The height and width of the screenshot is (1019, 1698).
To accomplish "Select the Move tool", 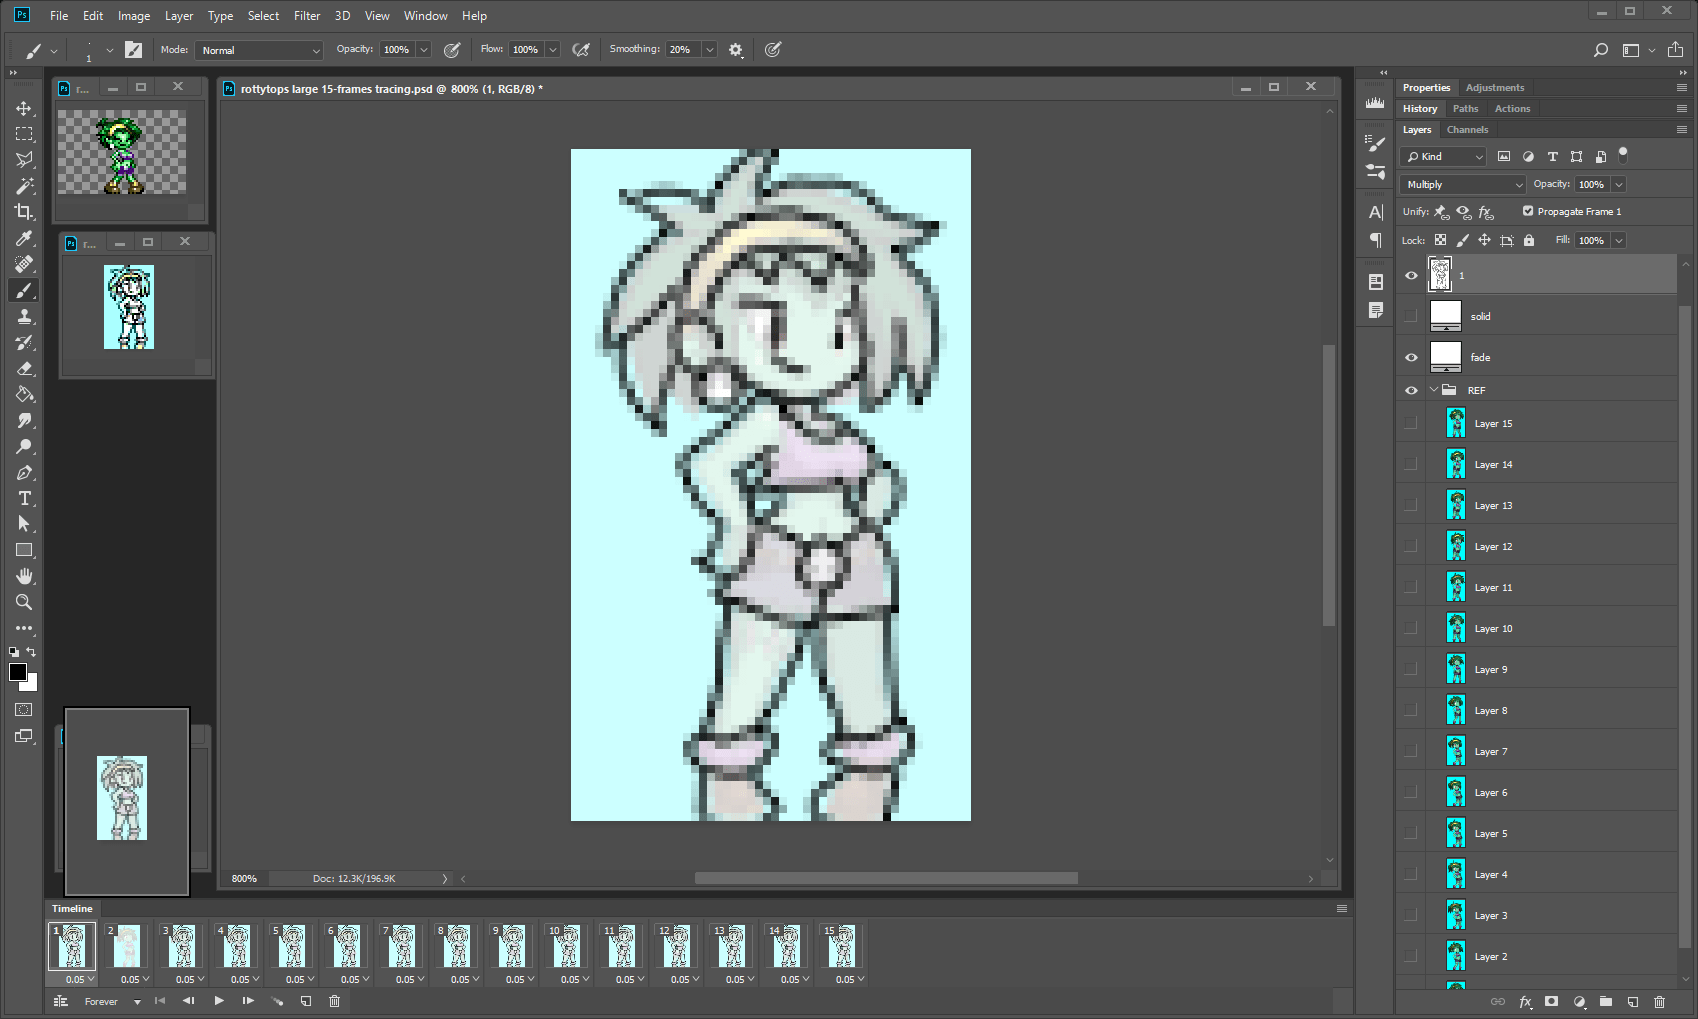I will pos(24,108).
